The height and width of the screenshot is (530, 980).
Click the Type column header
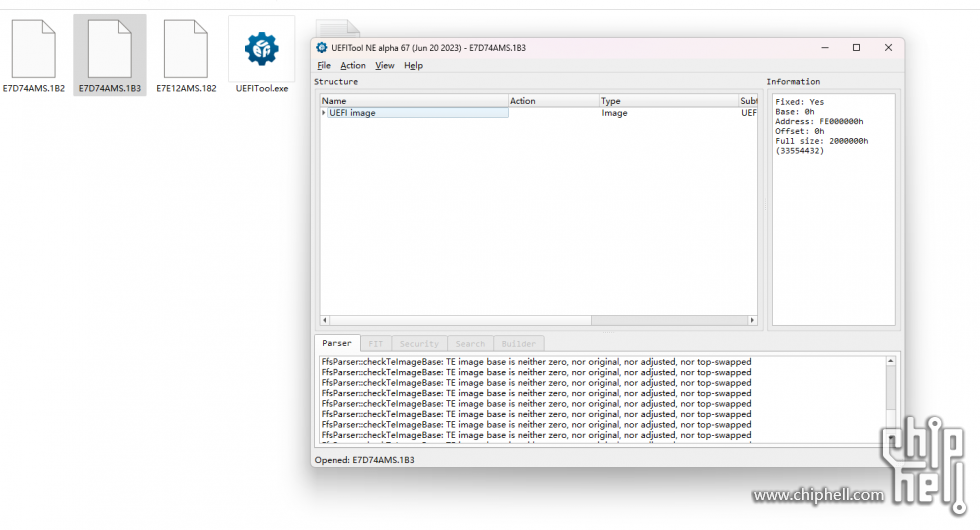[669, 101]
